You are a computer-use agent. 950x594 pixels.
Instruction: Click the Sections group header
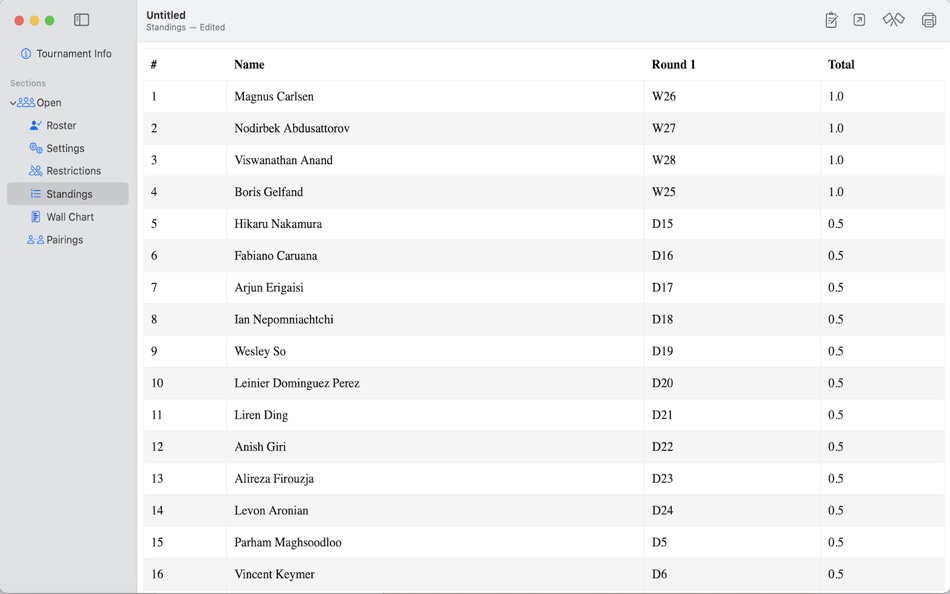click(x=28, y=83)
